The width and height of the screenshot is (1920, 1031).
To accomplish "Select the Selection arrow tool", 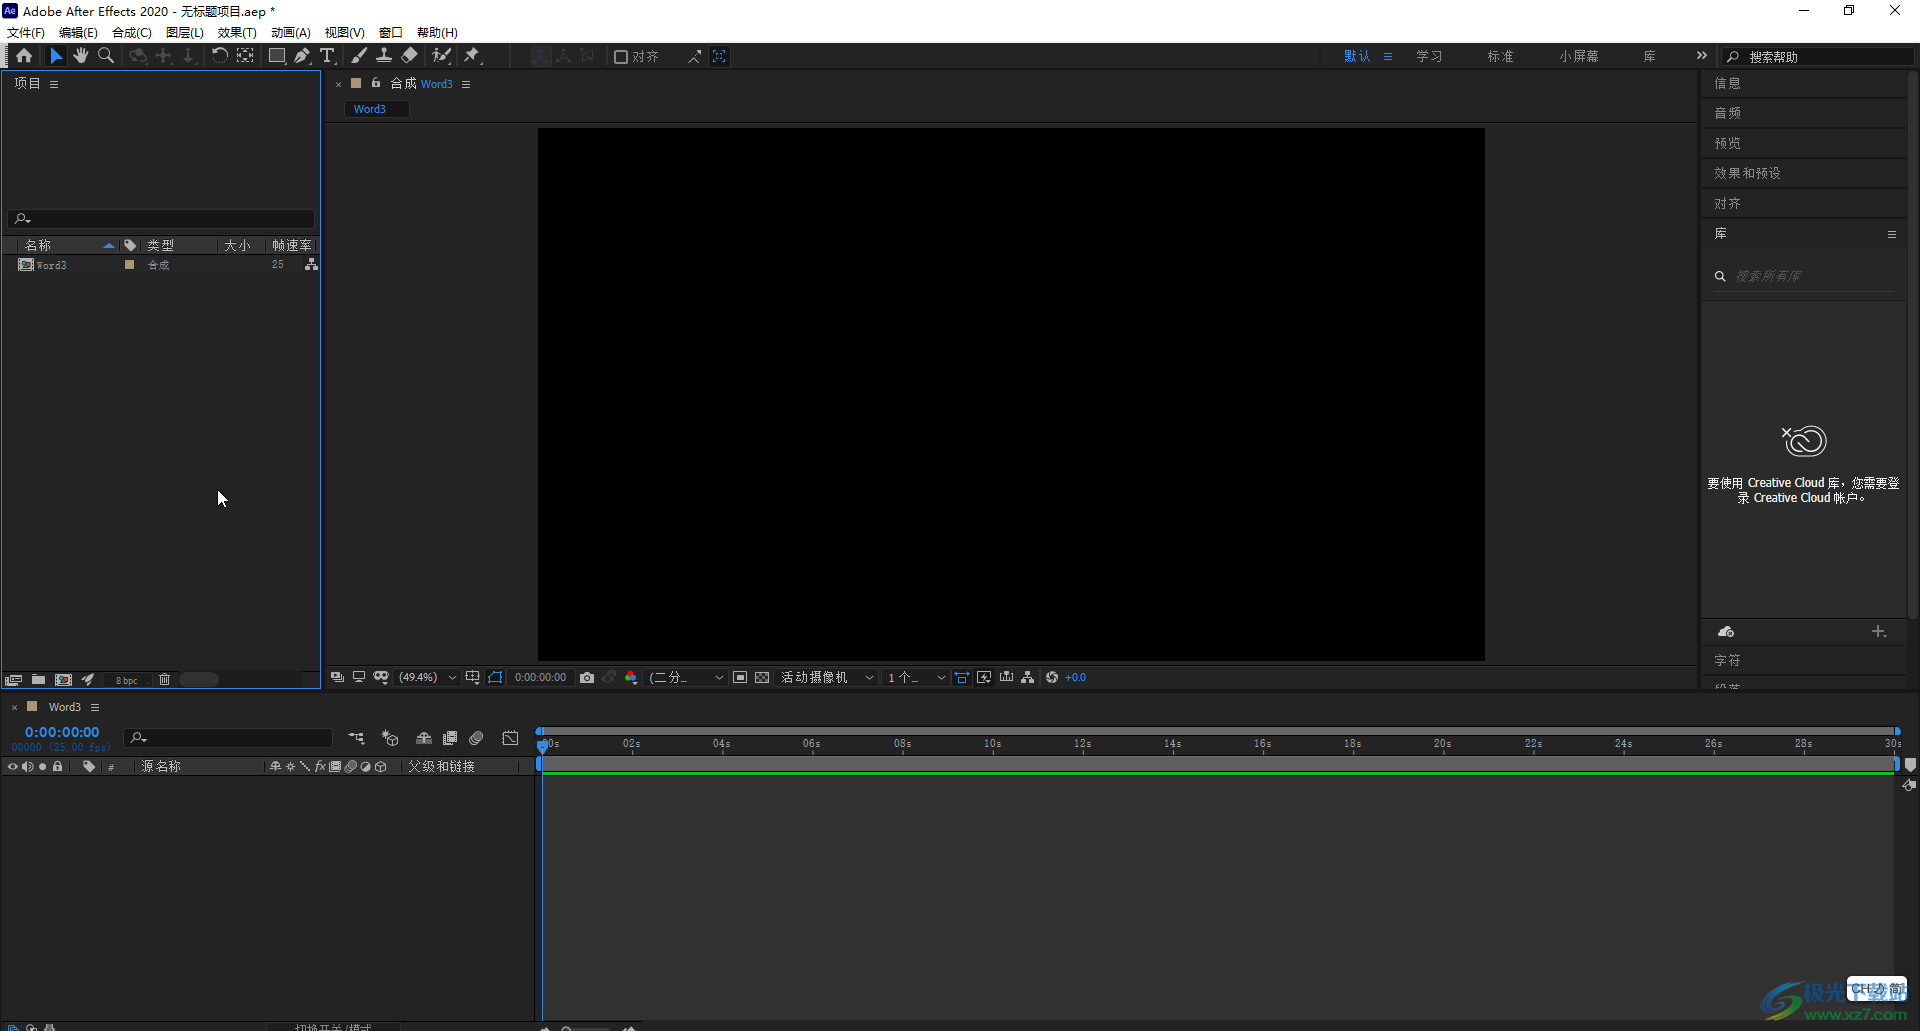I will (x=56, y=56).
